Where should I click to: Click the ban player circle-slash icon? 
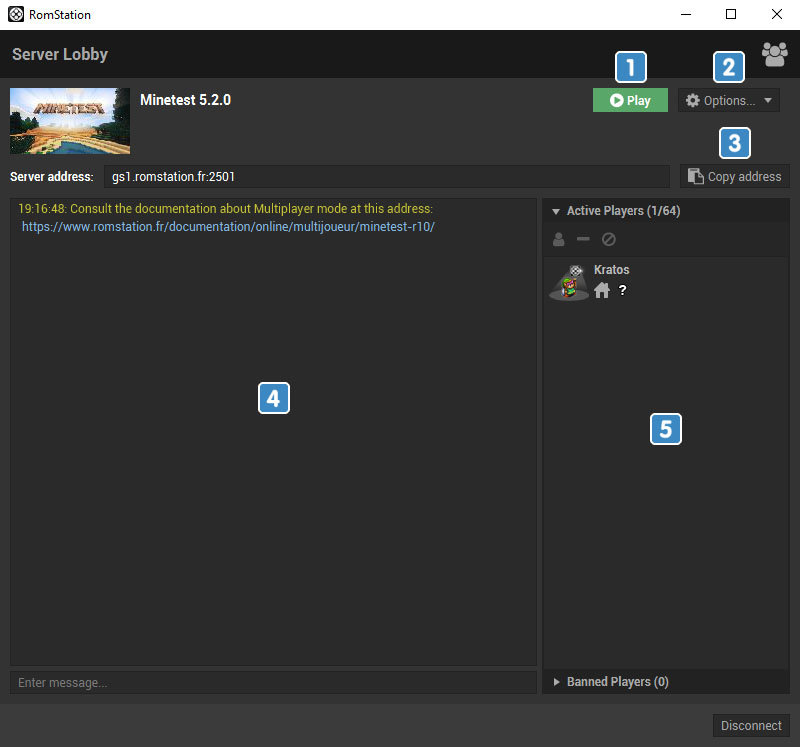[609, 240]
